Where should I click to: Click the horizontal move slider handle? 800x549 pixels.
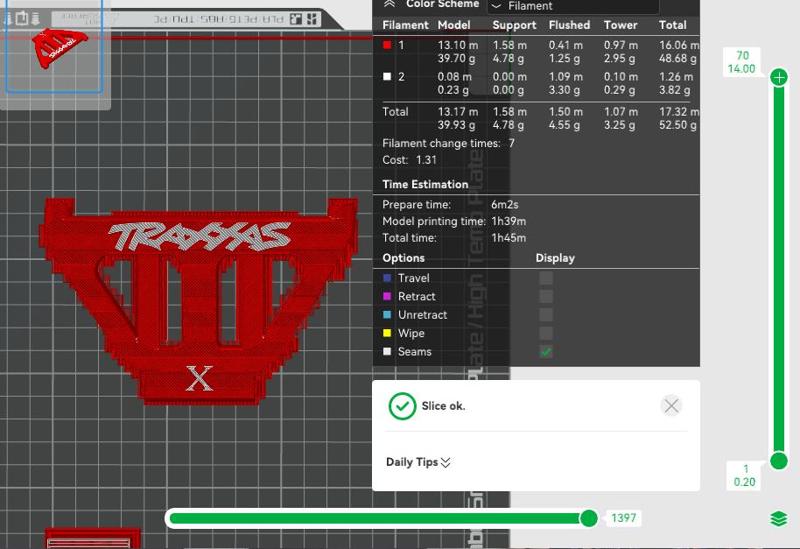point(589,518)
